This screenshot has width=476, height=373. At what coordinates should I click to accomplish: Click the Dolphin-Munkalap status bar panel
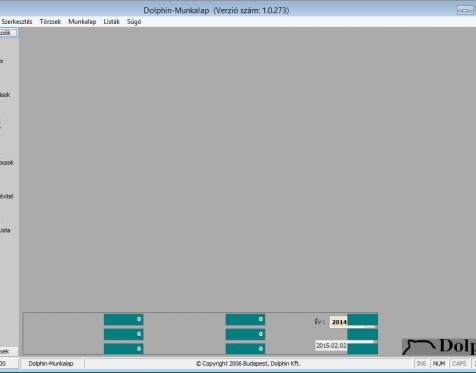click(51, 364)
